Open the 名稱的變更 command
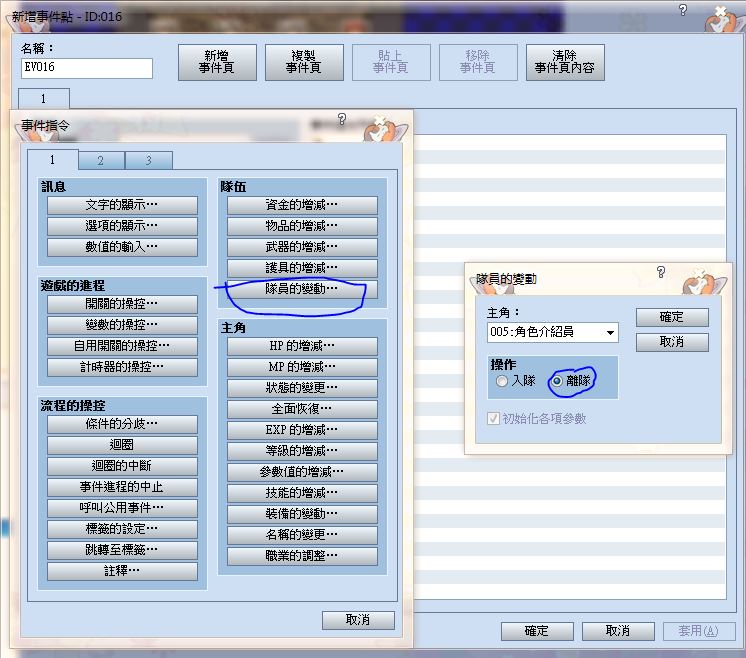 click(302, 535)
